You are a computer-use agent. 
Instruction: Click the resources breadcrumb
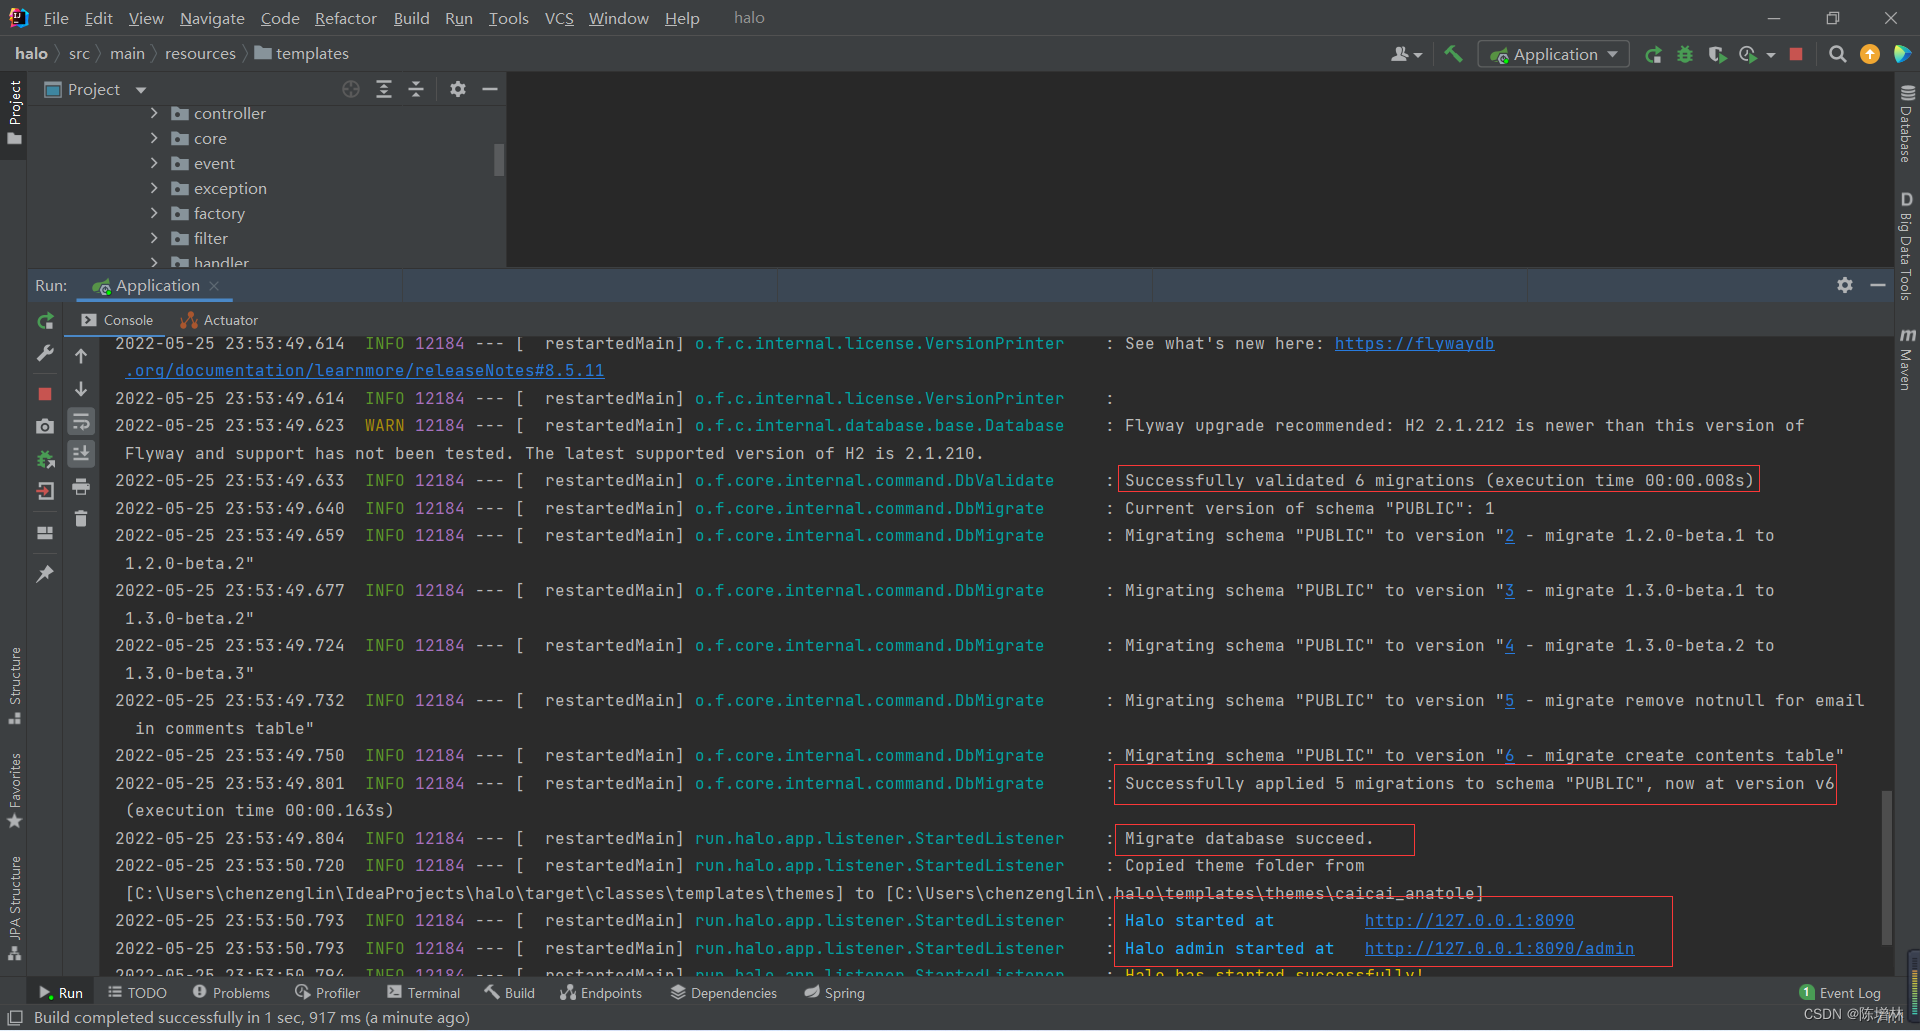[x=200, y=53]
